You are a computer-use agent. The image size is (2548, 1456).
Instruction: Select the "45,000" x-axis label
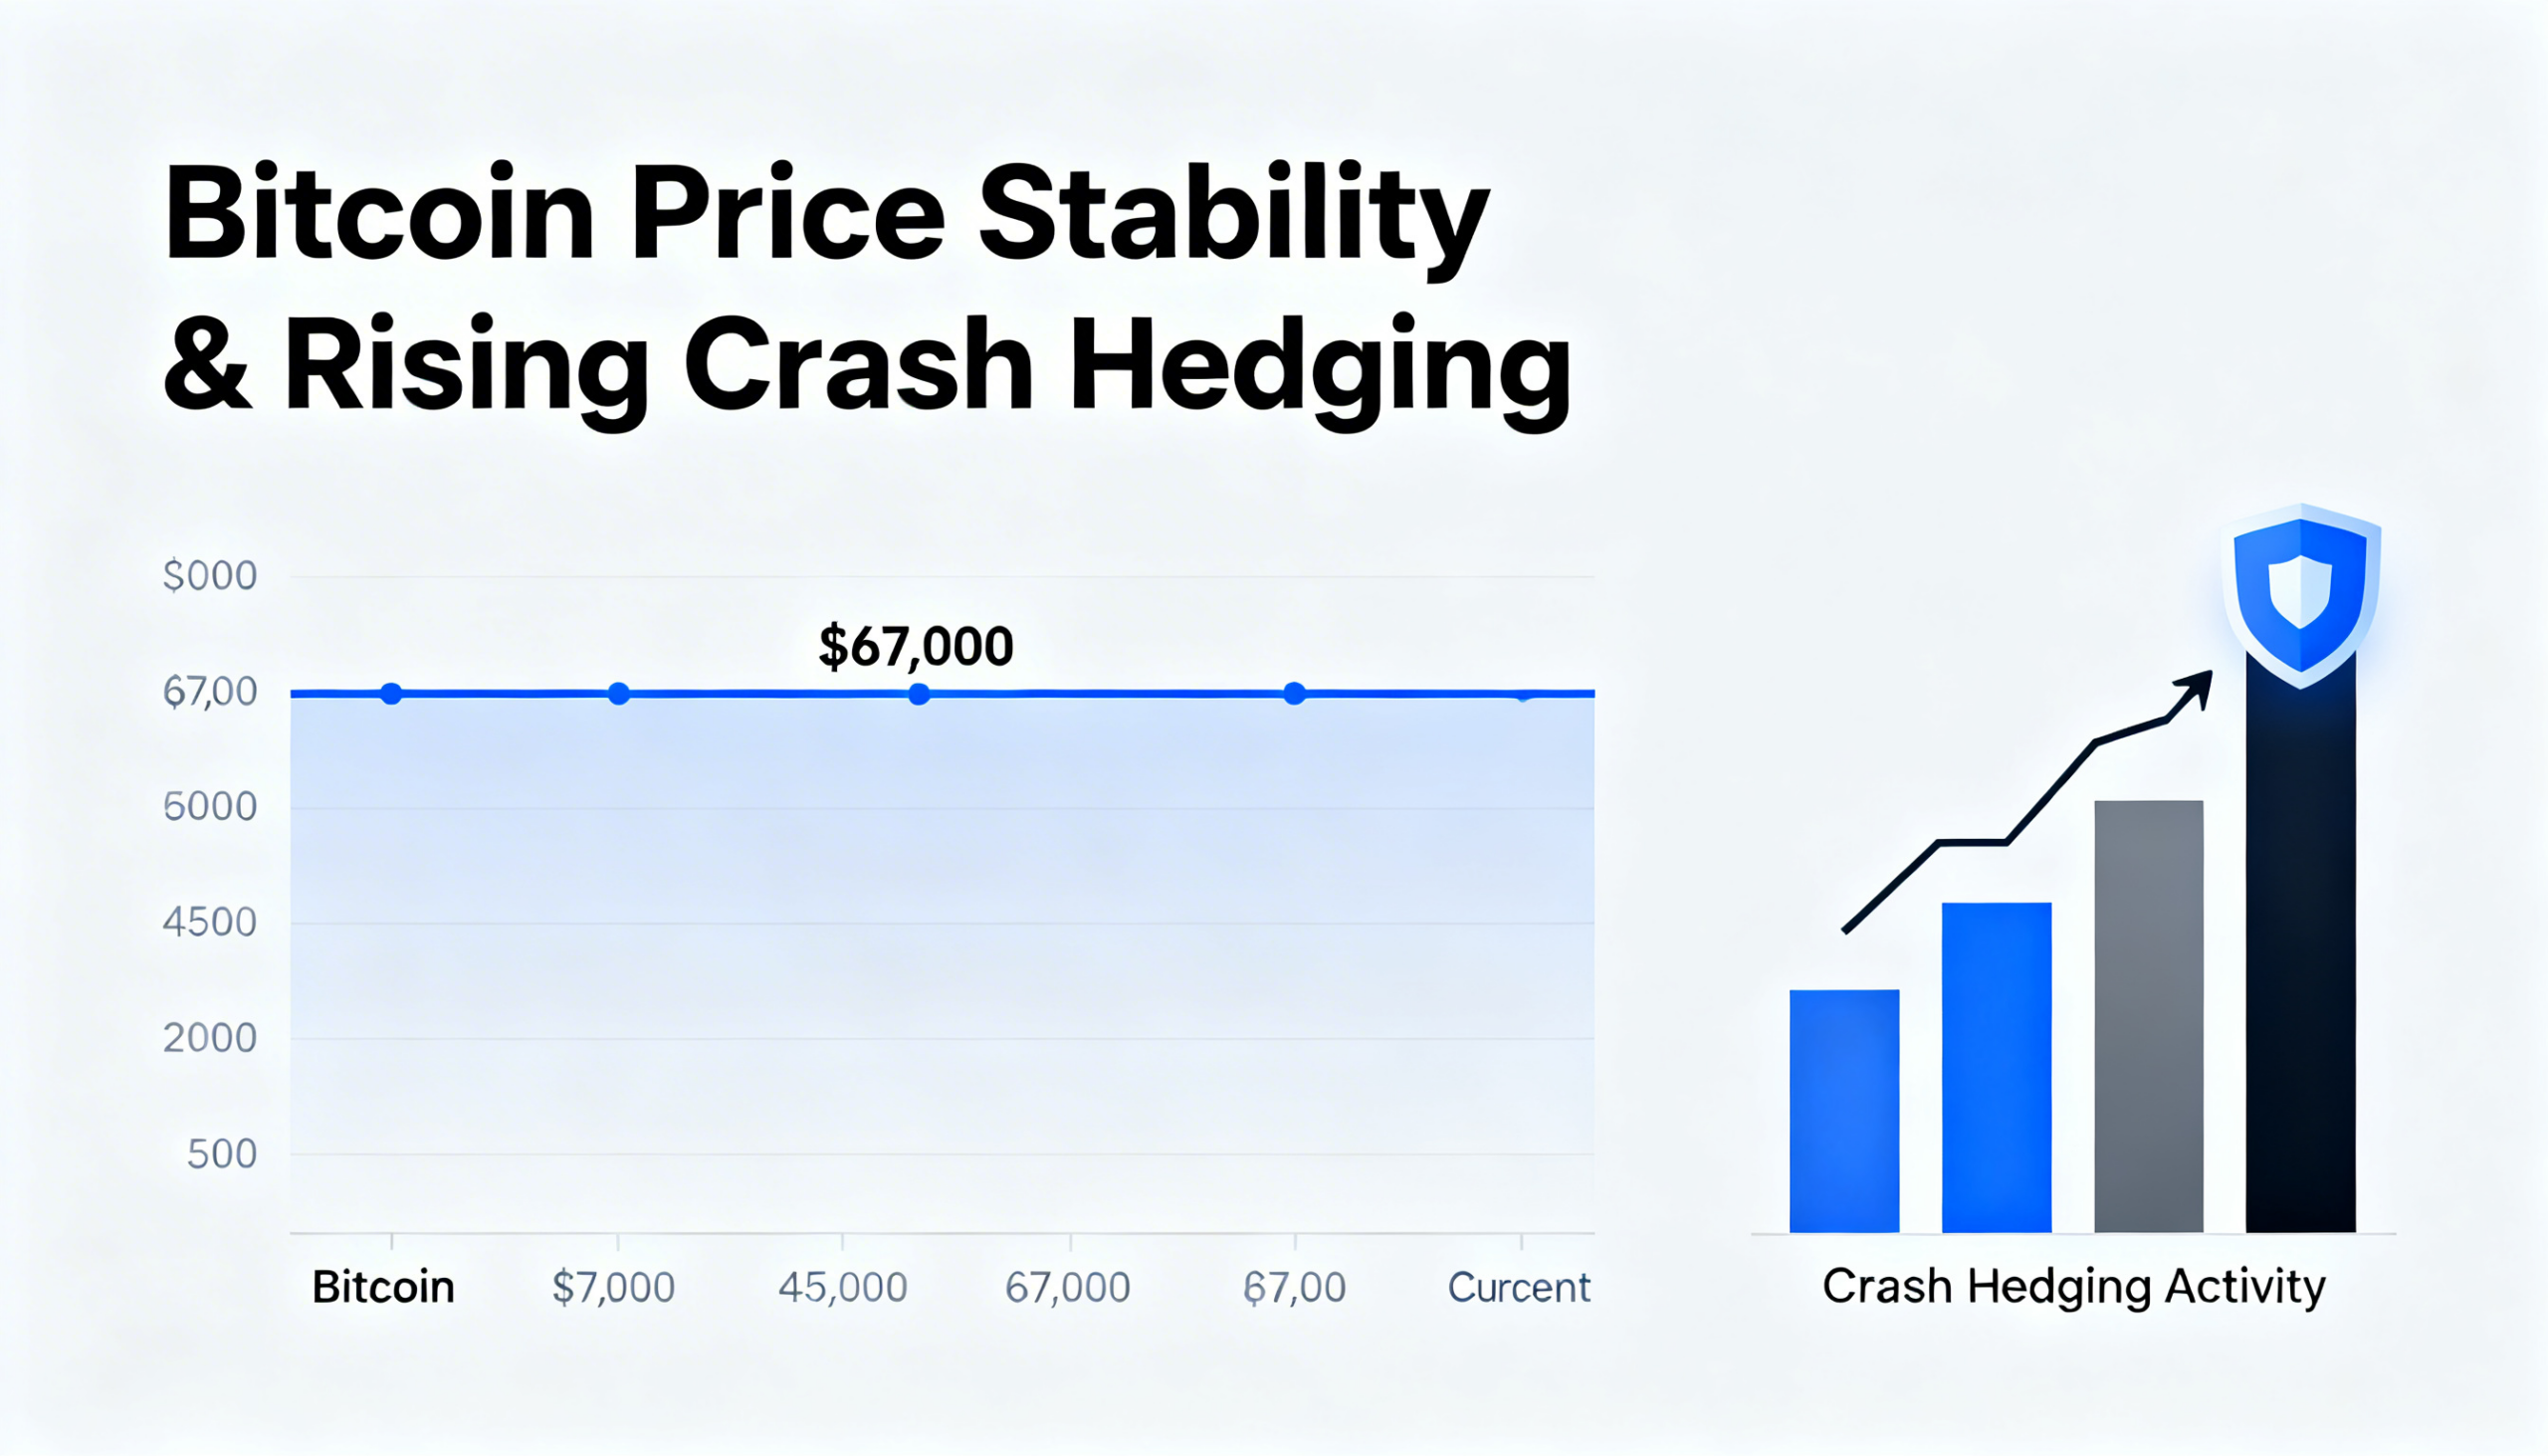tap(842, 1287)
